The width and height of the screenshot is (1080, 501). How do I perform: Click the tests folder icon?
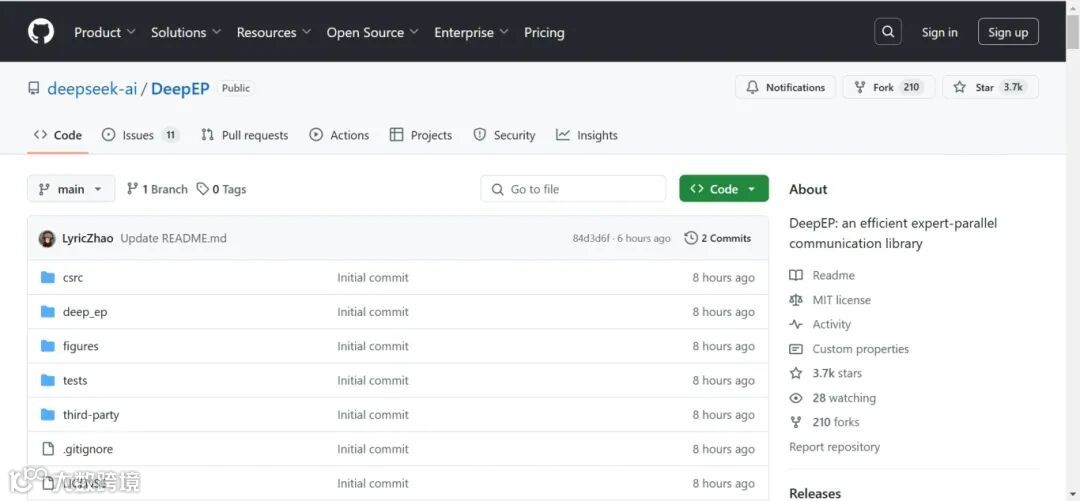[x=48, y=380]
